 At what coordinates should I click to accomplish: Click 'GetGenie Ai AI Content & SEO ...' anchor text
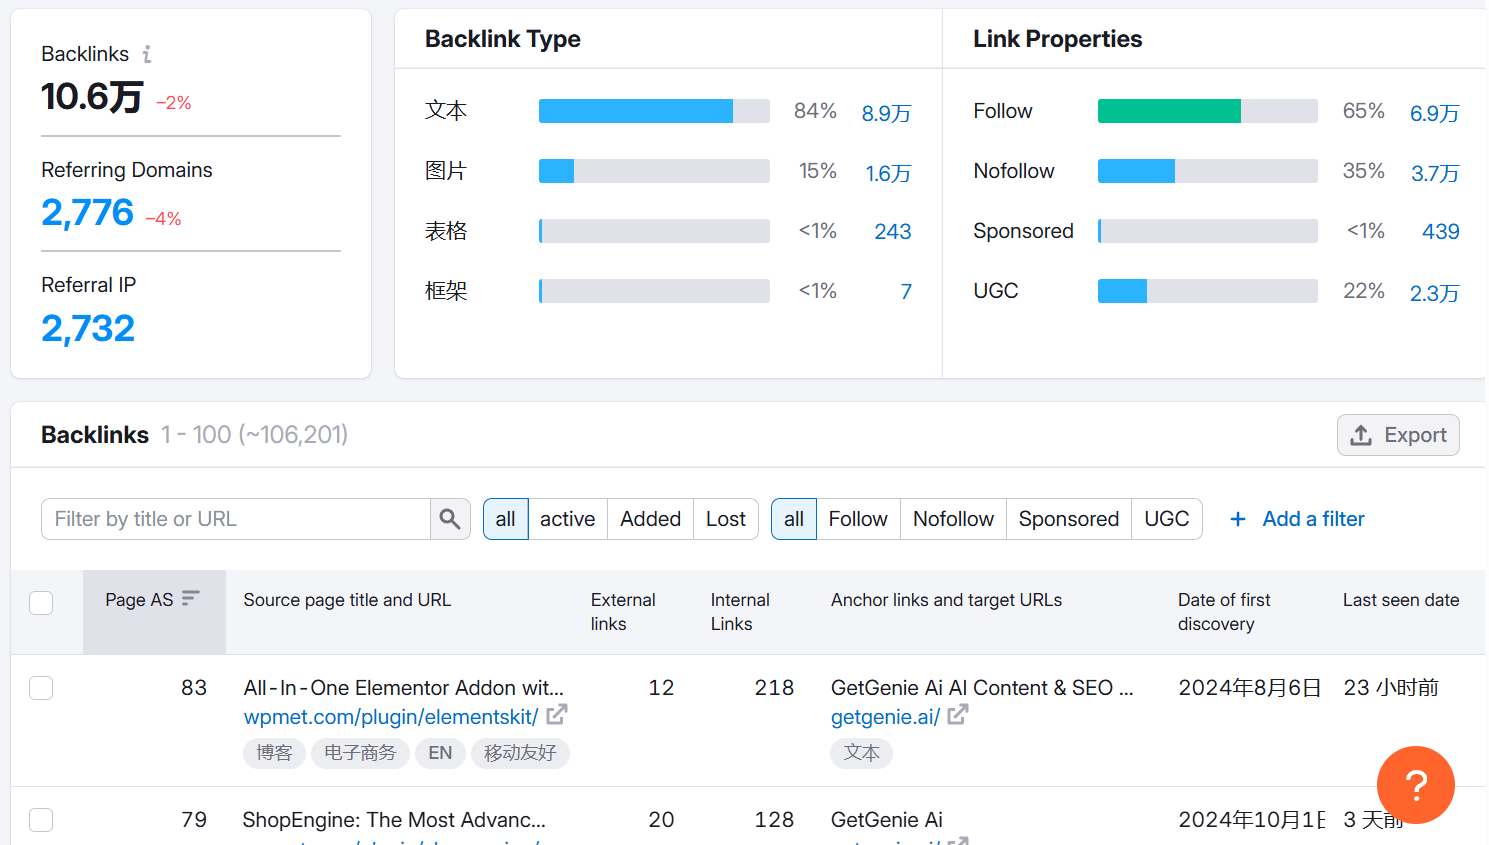point(982,688)
